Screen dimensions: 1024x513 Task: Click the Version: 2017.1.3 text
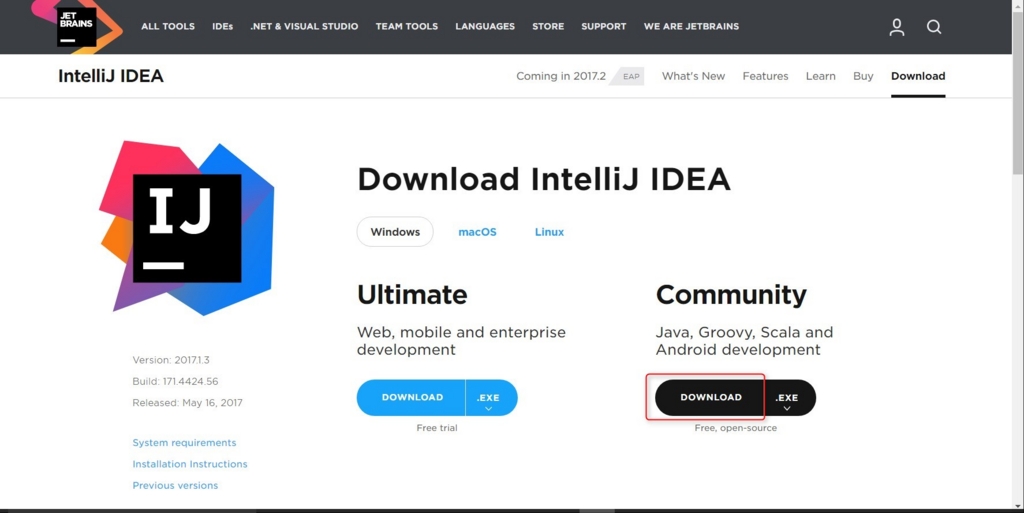pyautogui.click(x=171, y=360)
